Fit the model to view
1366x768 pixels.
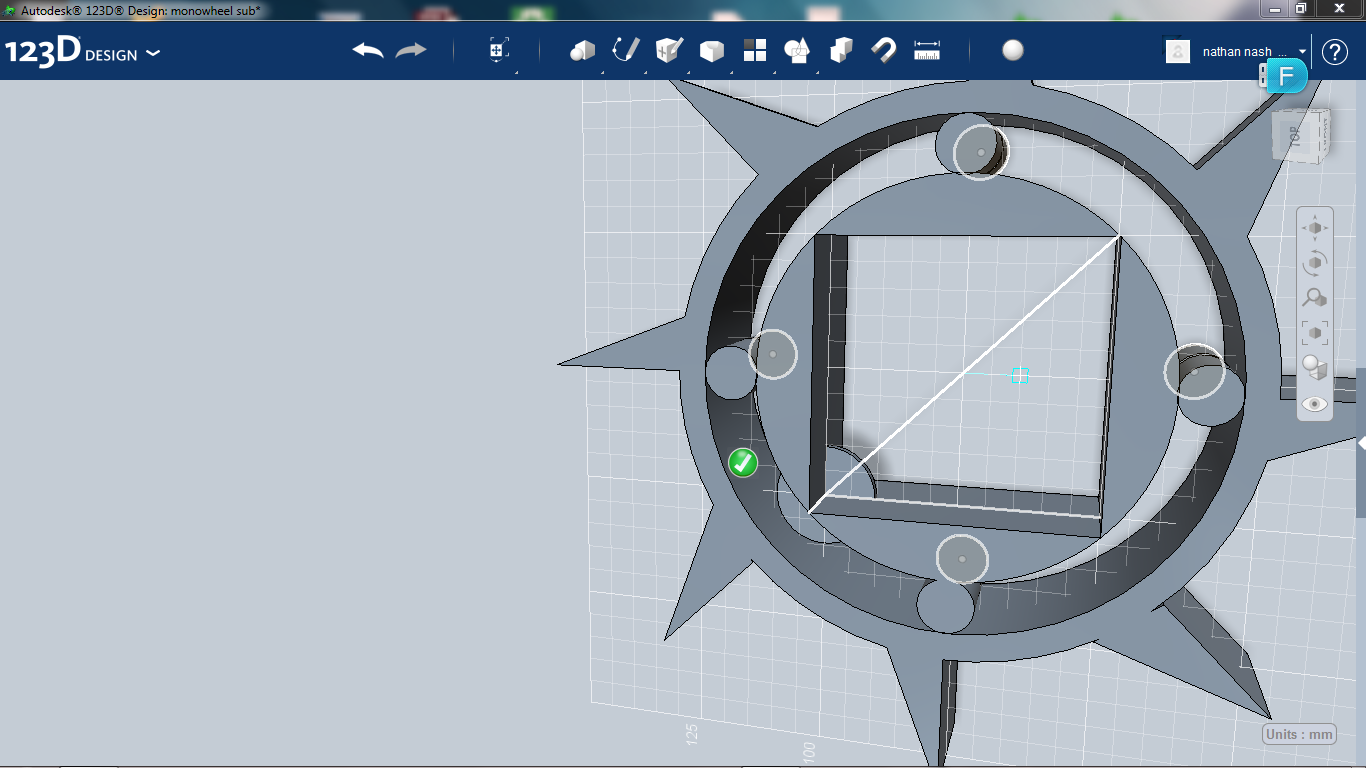point(1314,333)
